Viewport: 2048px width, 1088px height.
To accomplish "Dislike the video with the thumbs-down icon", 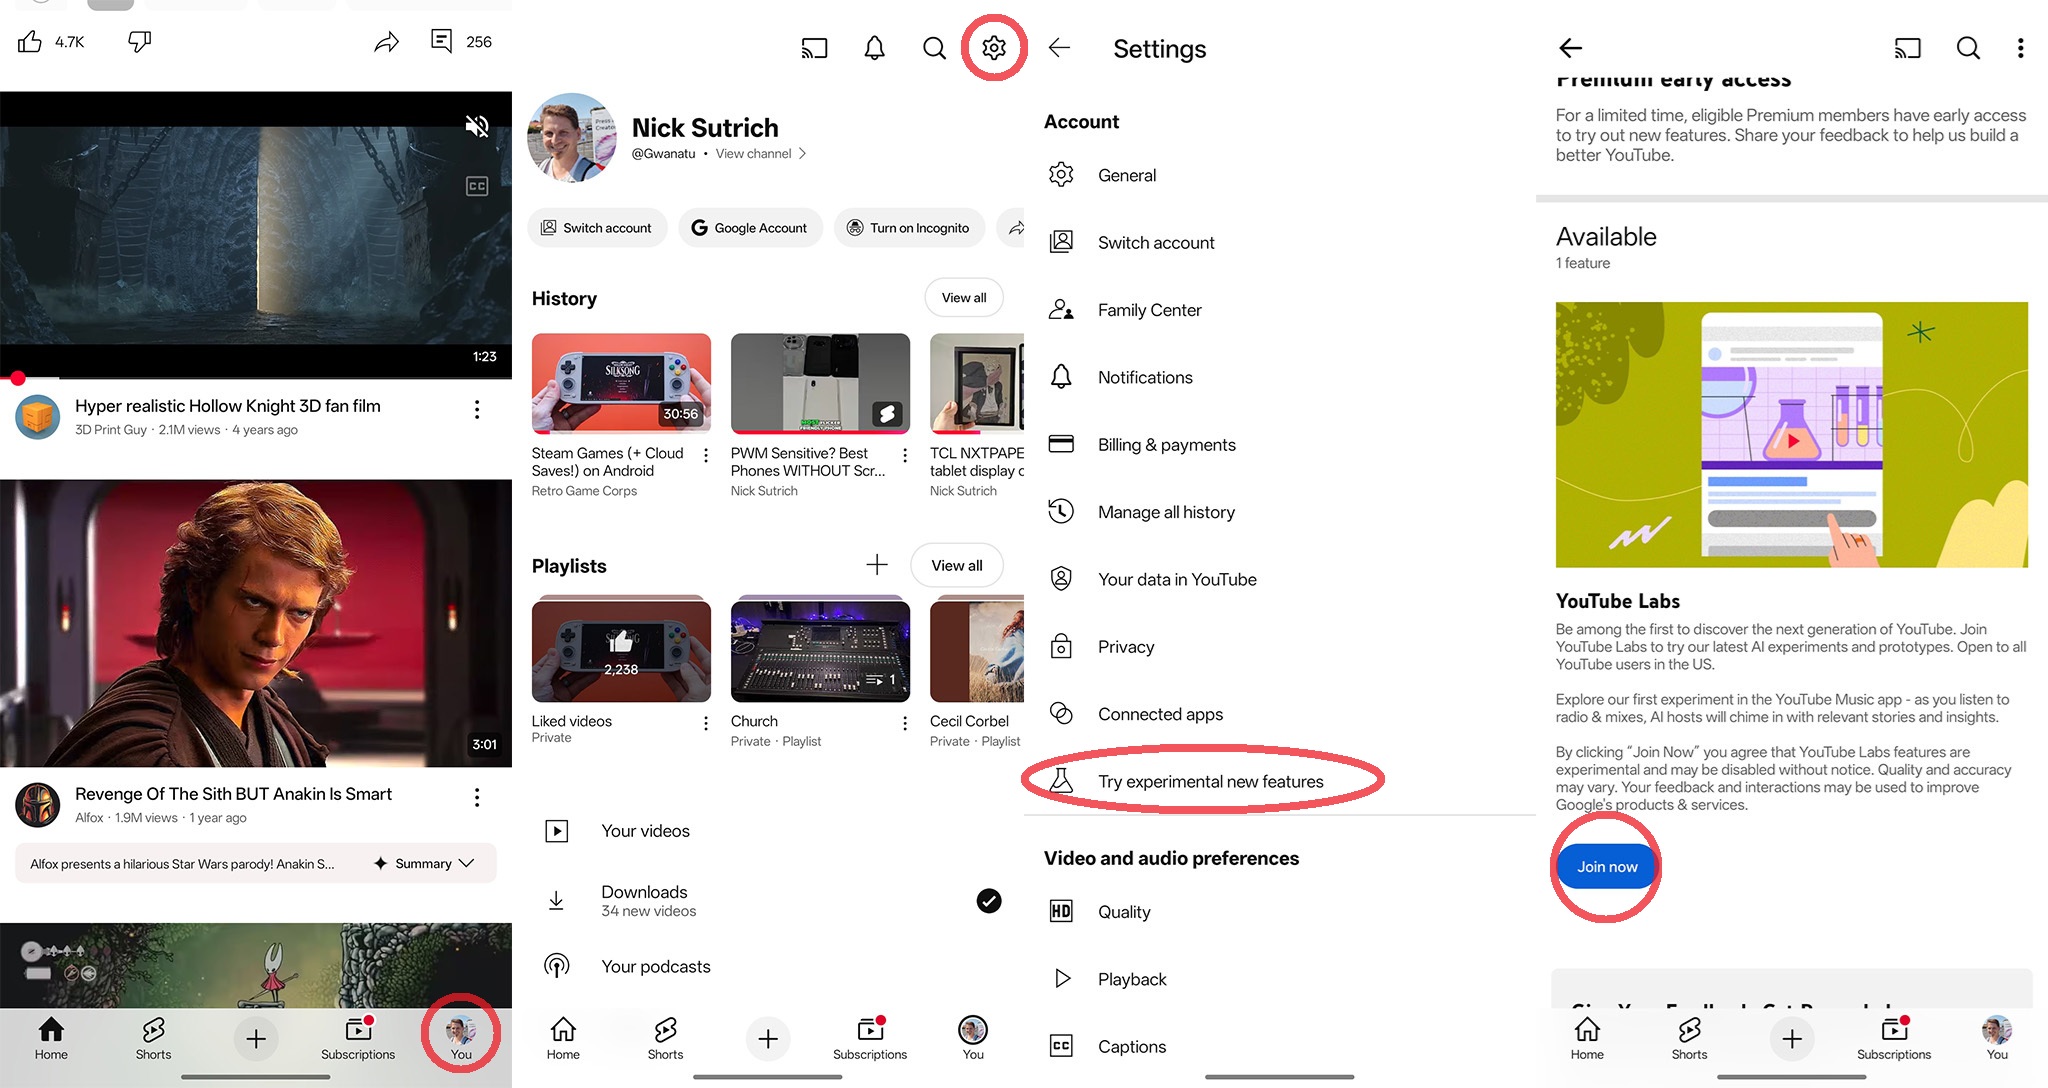I will 140,41.
